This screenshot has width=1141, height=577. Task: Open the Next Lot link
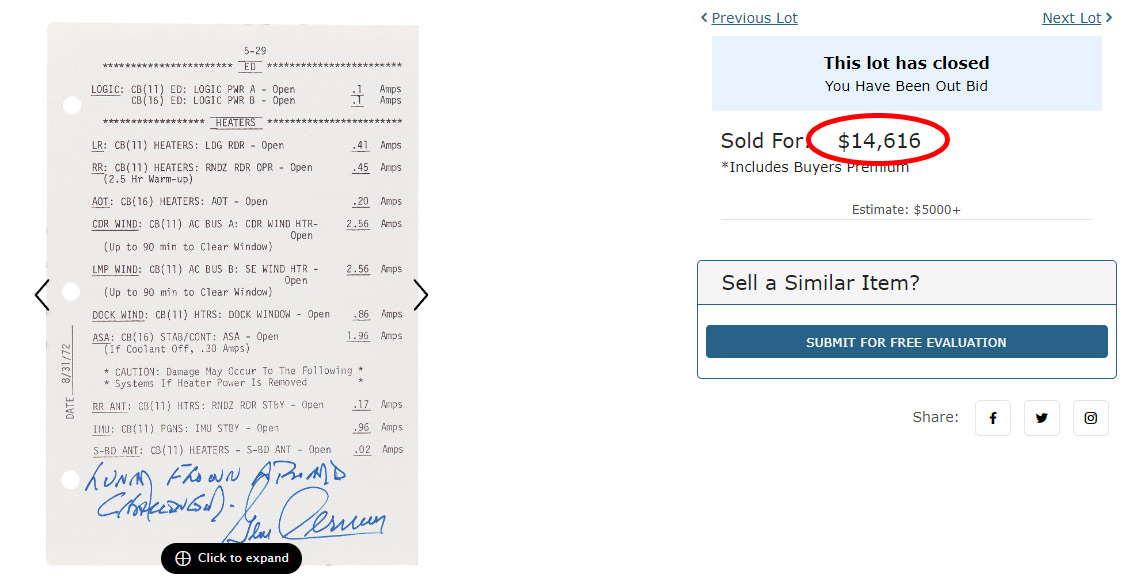coord(1071,18)
